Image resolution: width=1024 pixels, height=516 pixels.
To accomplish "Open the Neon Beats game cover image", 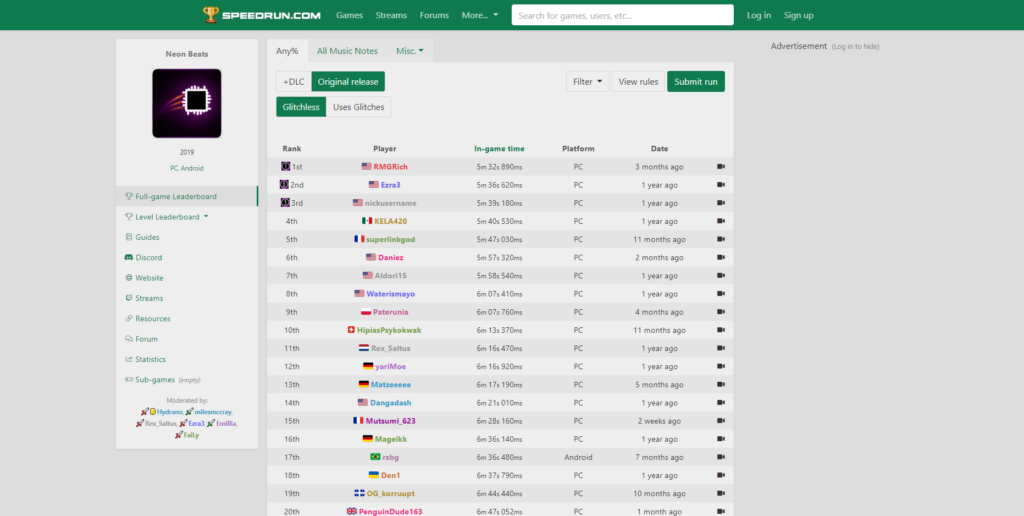I will point(187,103).
